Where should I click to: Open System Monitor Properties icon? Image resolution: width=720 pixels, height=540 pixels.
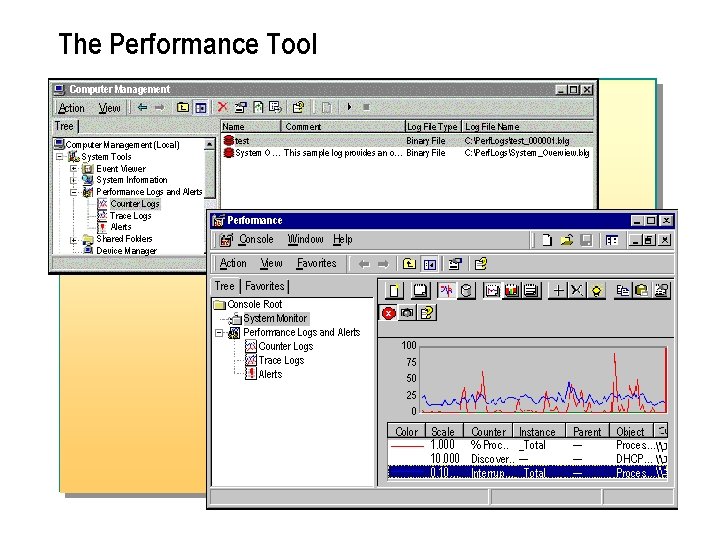[x=661, y=291]
